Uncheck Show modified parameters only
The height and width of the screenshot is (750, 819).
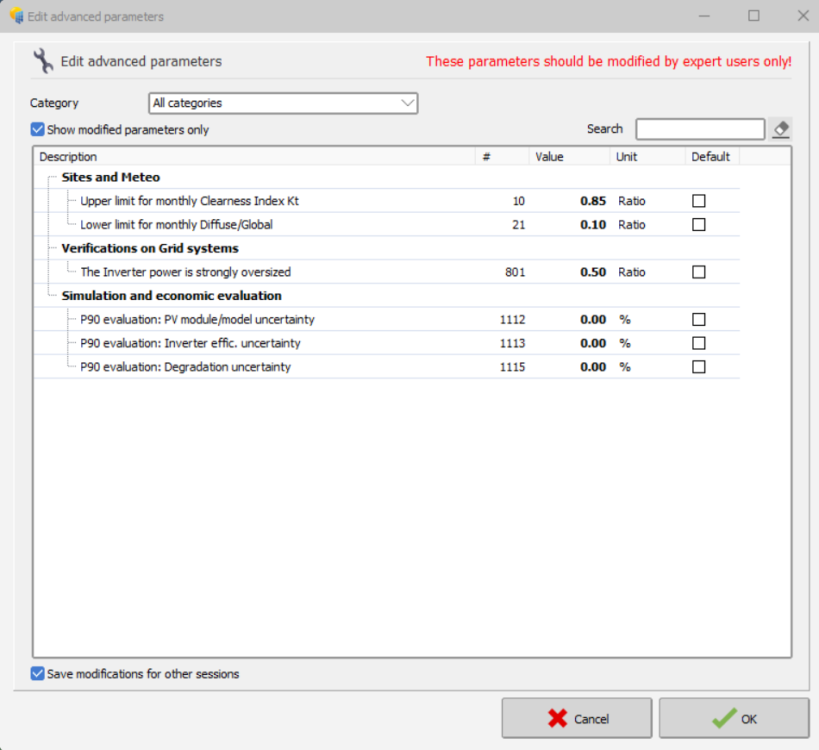[38, 130]
